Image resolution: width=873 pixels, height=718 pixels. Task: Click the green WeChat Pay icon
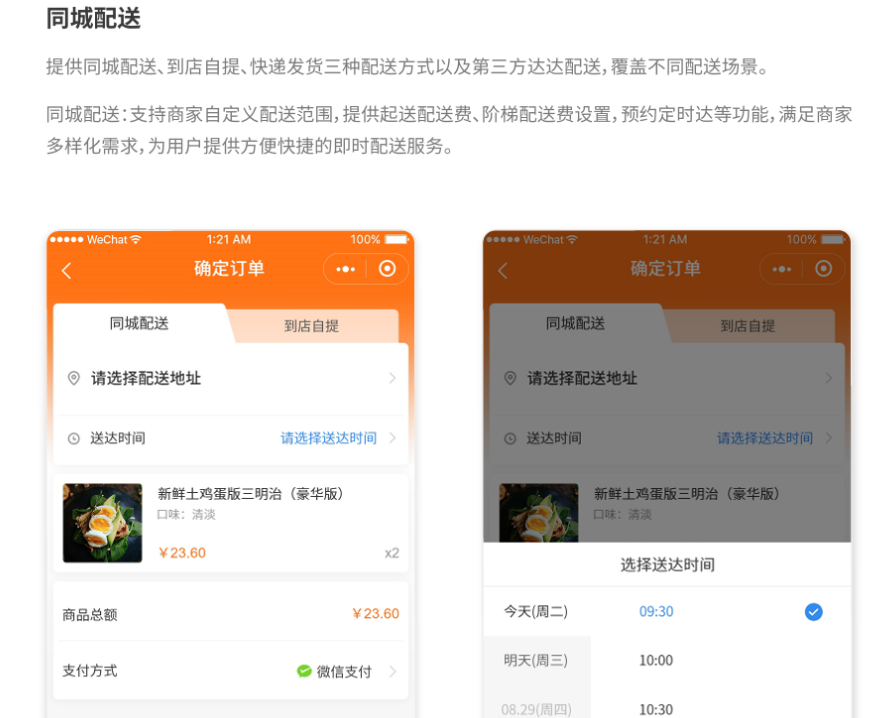click(304, 671)
